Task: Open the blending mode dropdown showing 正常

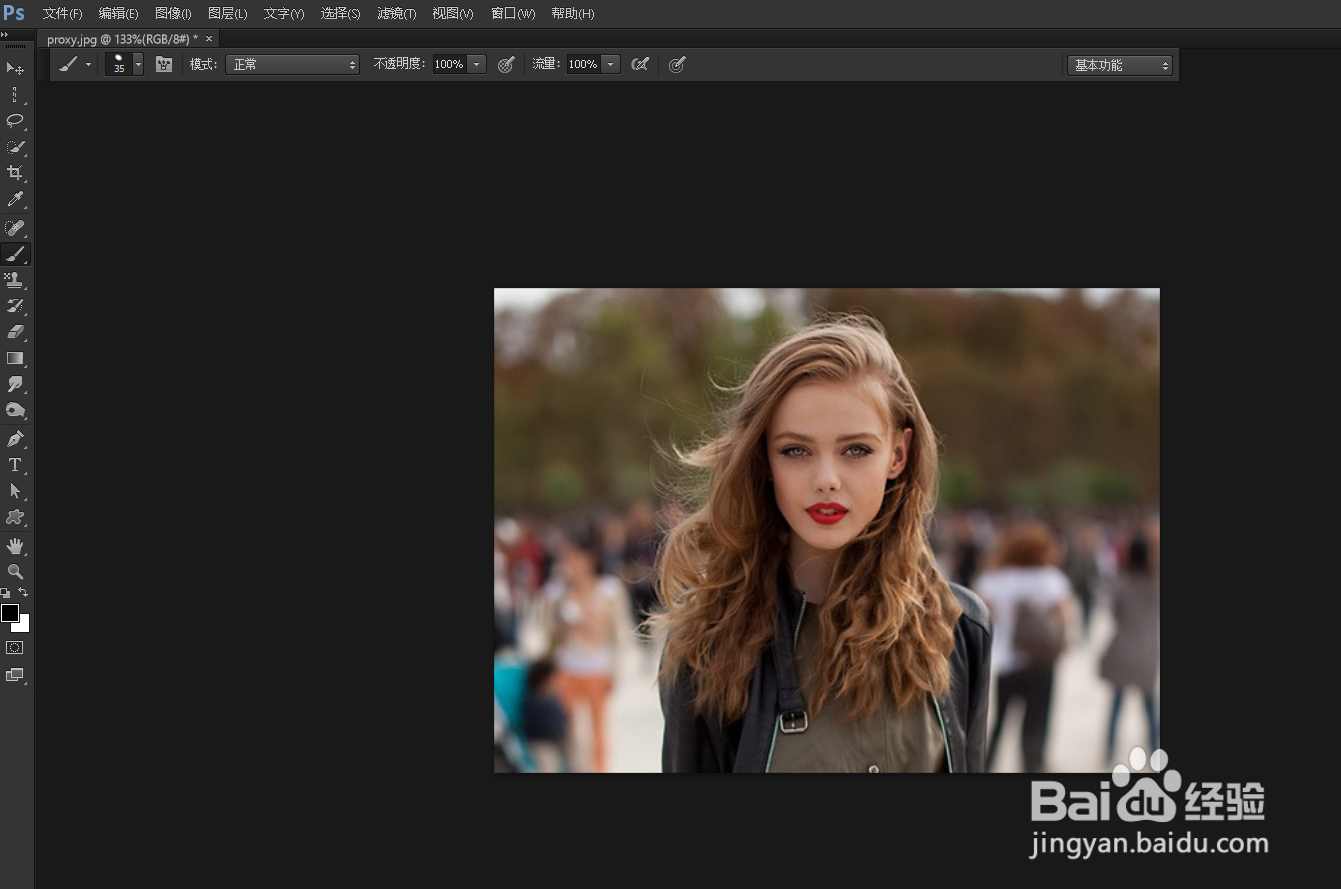Action: [x=292, y=64]
